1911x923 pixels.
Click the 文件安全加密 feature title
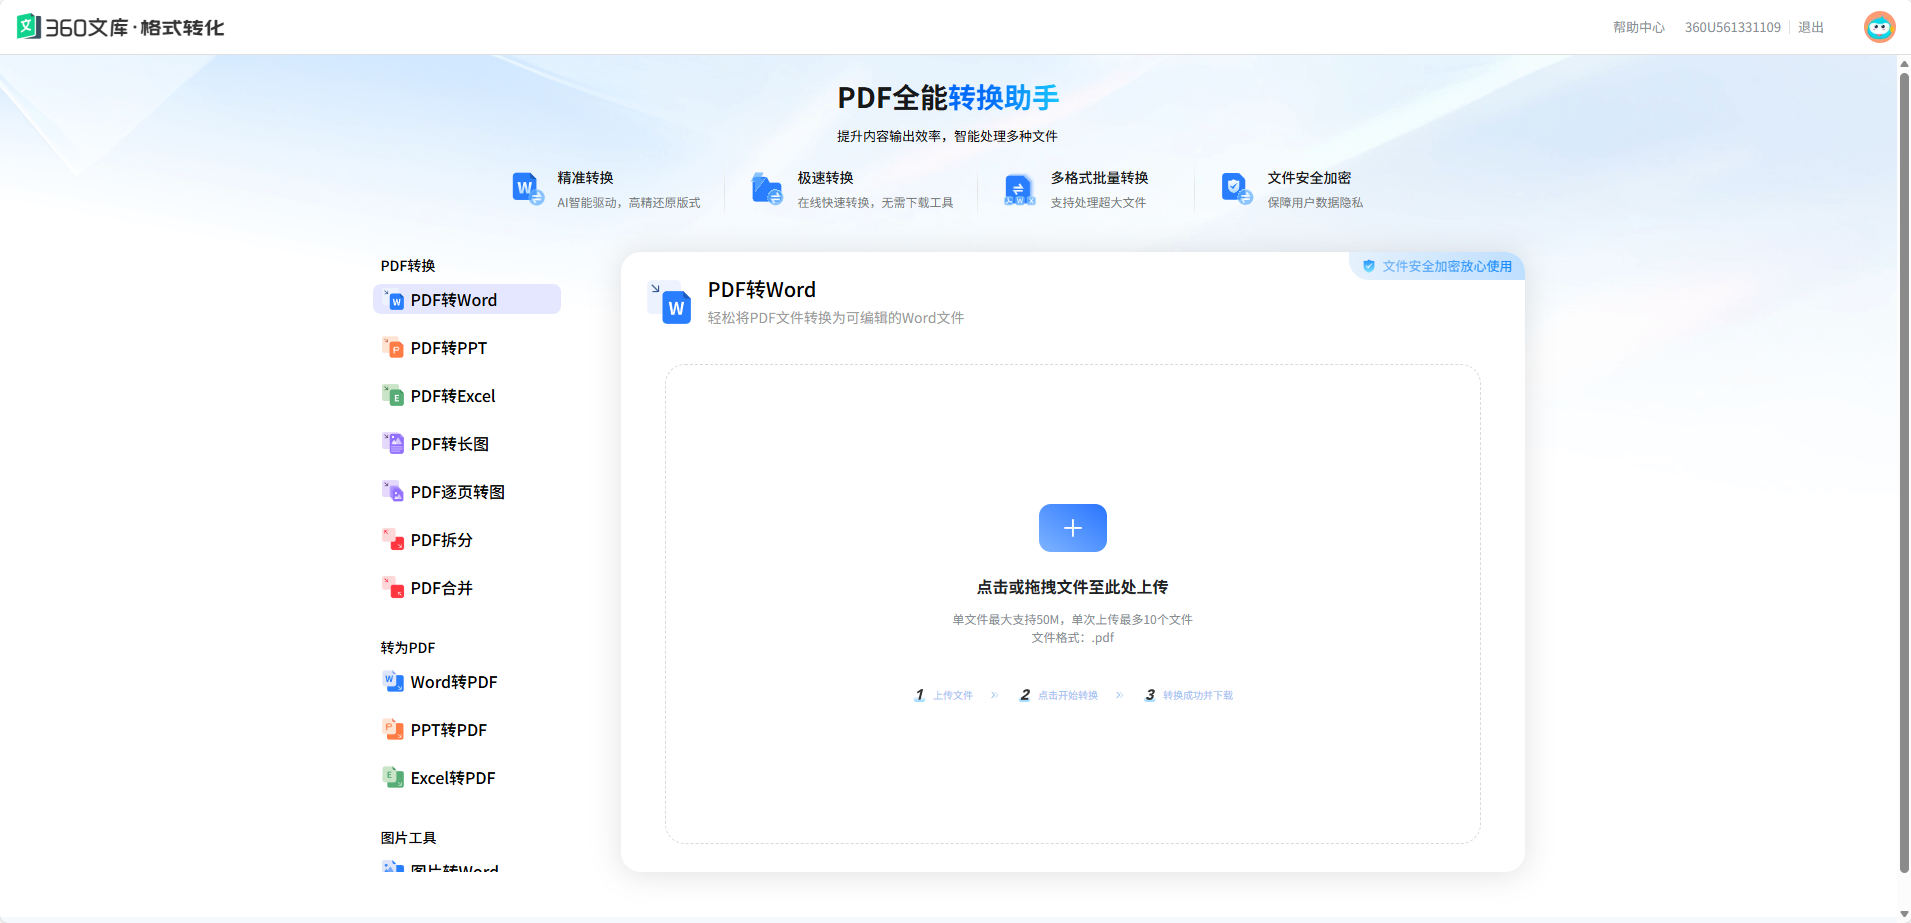[x=1309, y=178]
